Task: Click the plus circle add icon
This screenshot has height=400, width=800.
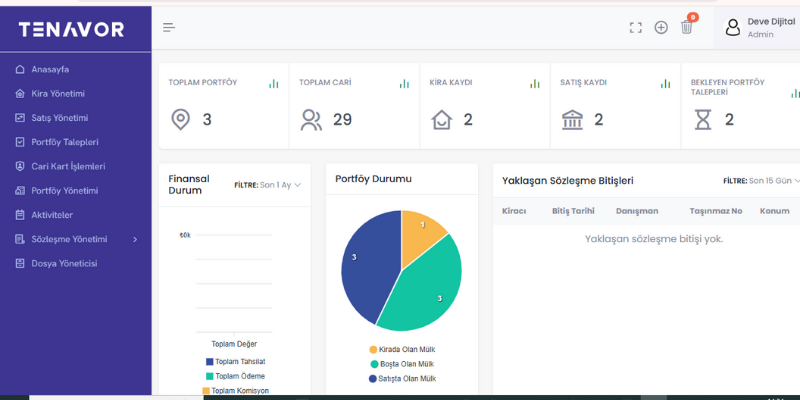Action: point(661,28)
